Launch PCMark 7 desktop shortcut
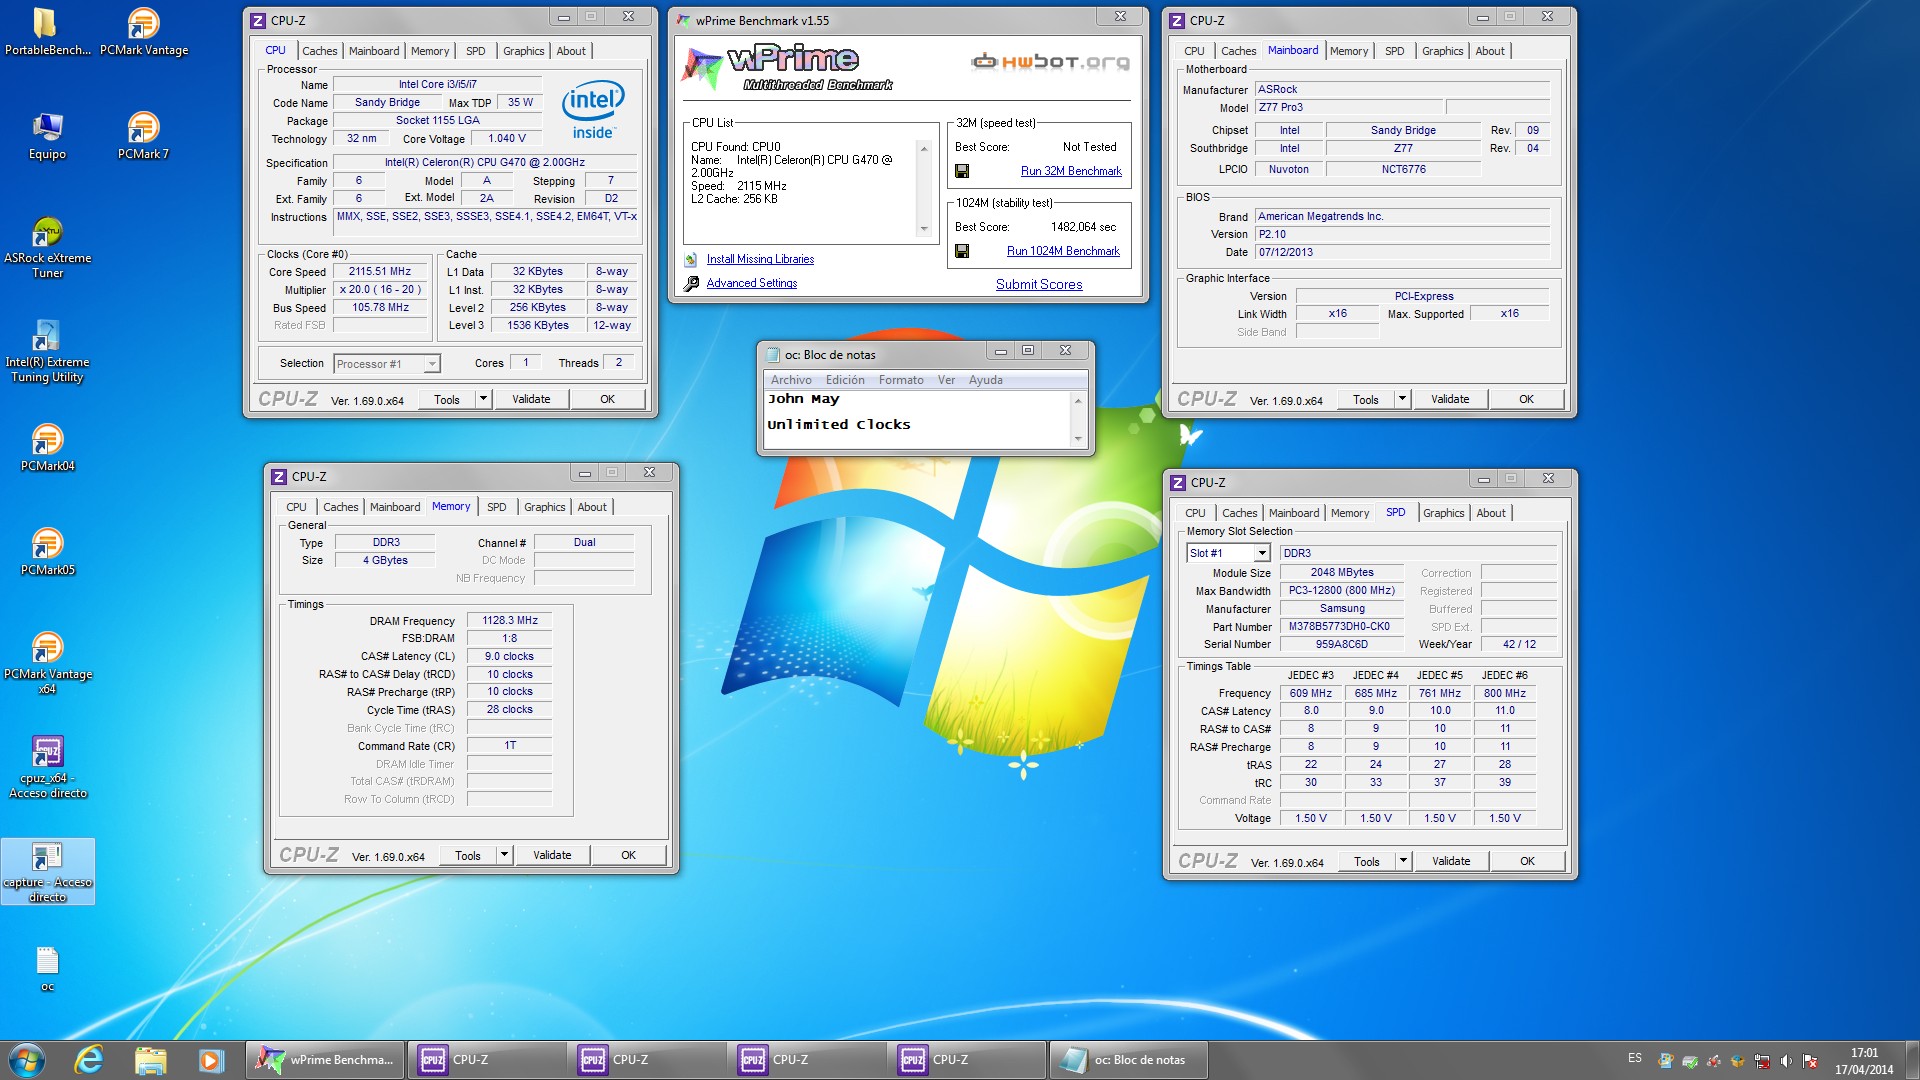Image resolution: width=1920 pixels, height=1080 pixels. pos(143,136)
